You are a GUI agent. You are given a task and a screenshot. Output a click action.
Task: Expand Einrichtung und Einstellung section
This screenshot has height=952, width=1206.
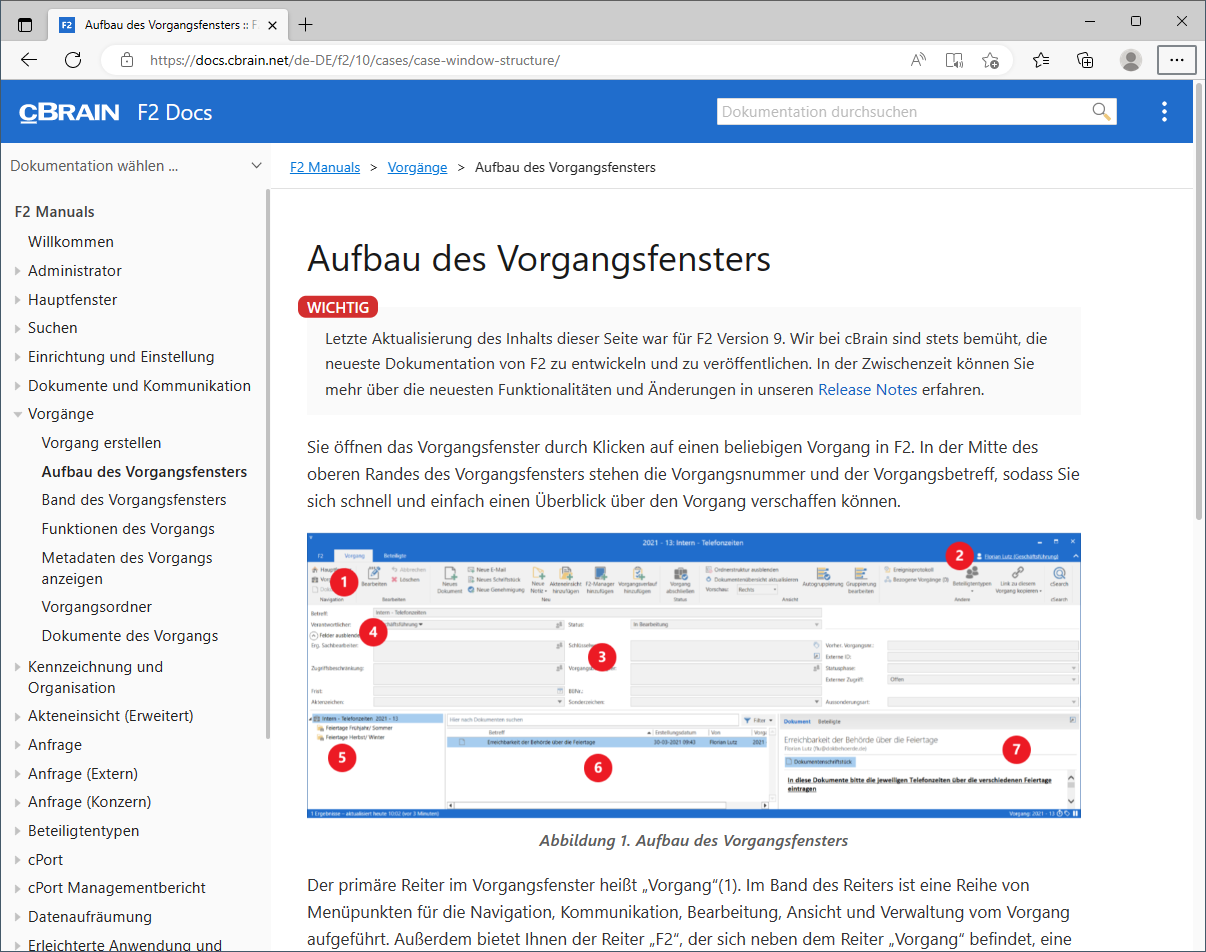tap(19, 357)
